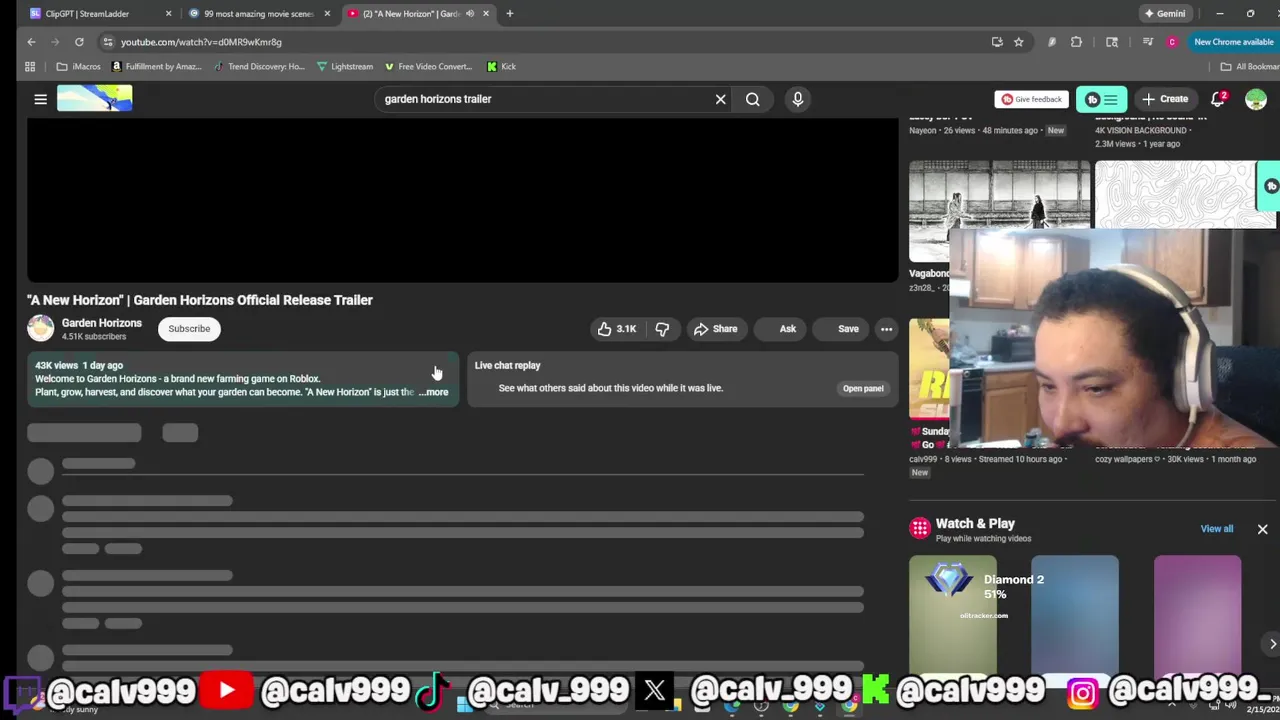Click the Garden Horizons channel avatar
Screen dimensions: 1280x720
coord(41,328)
